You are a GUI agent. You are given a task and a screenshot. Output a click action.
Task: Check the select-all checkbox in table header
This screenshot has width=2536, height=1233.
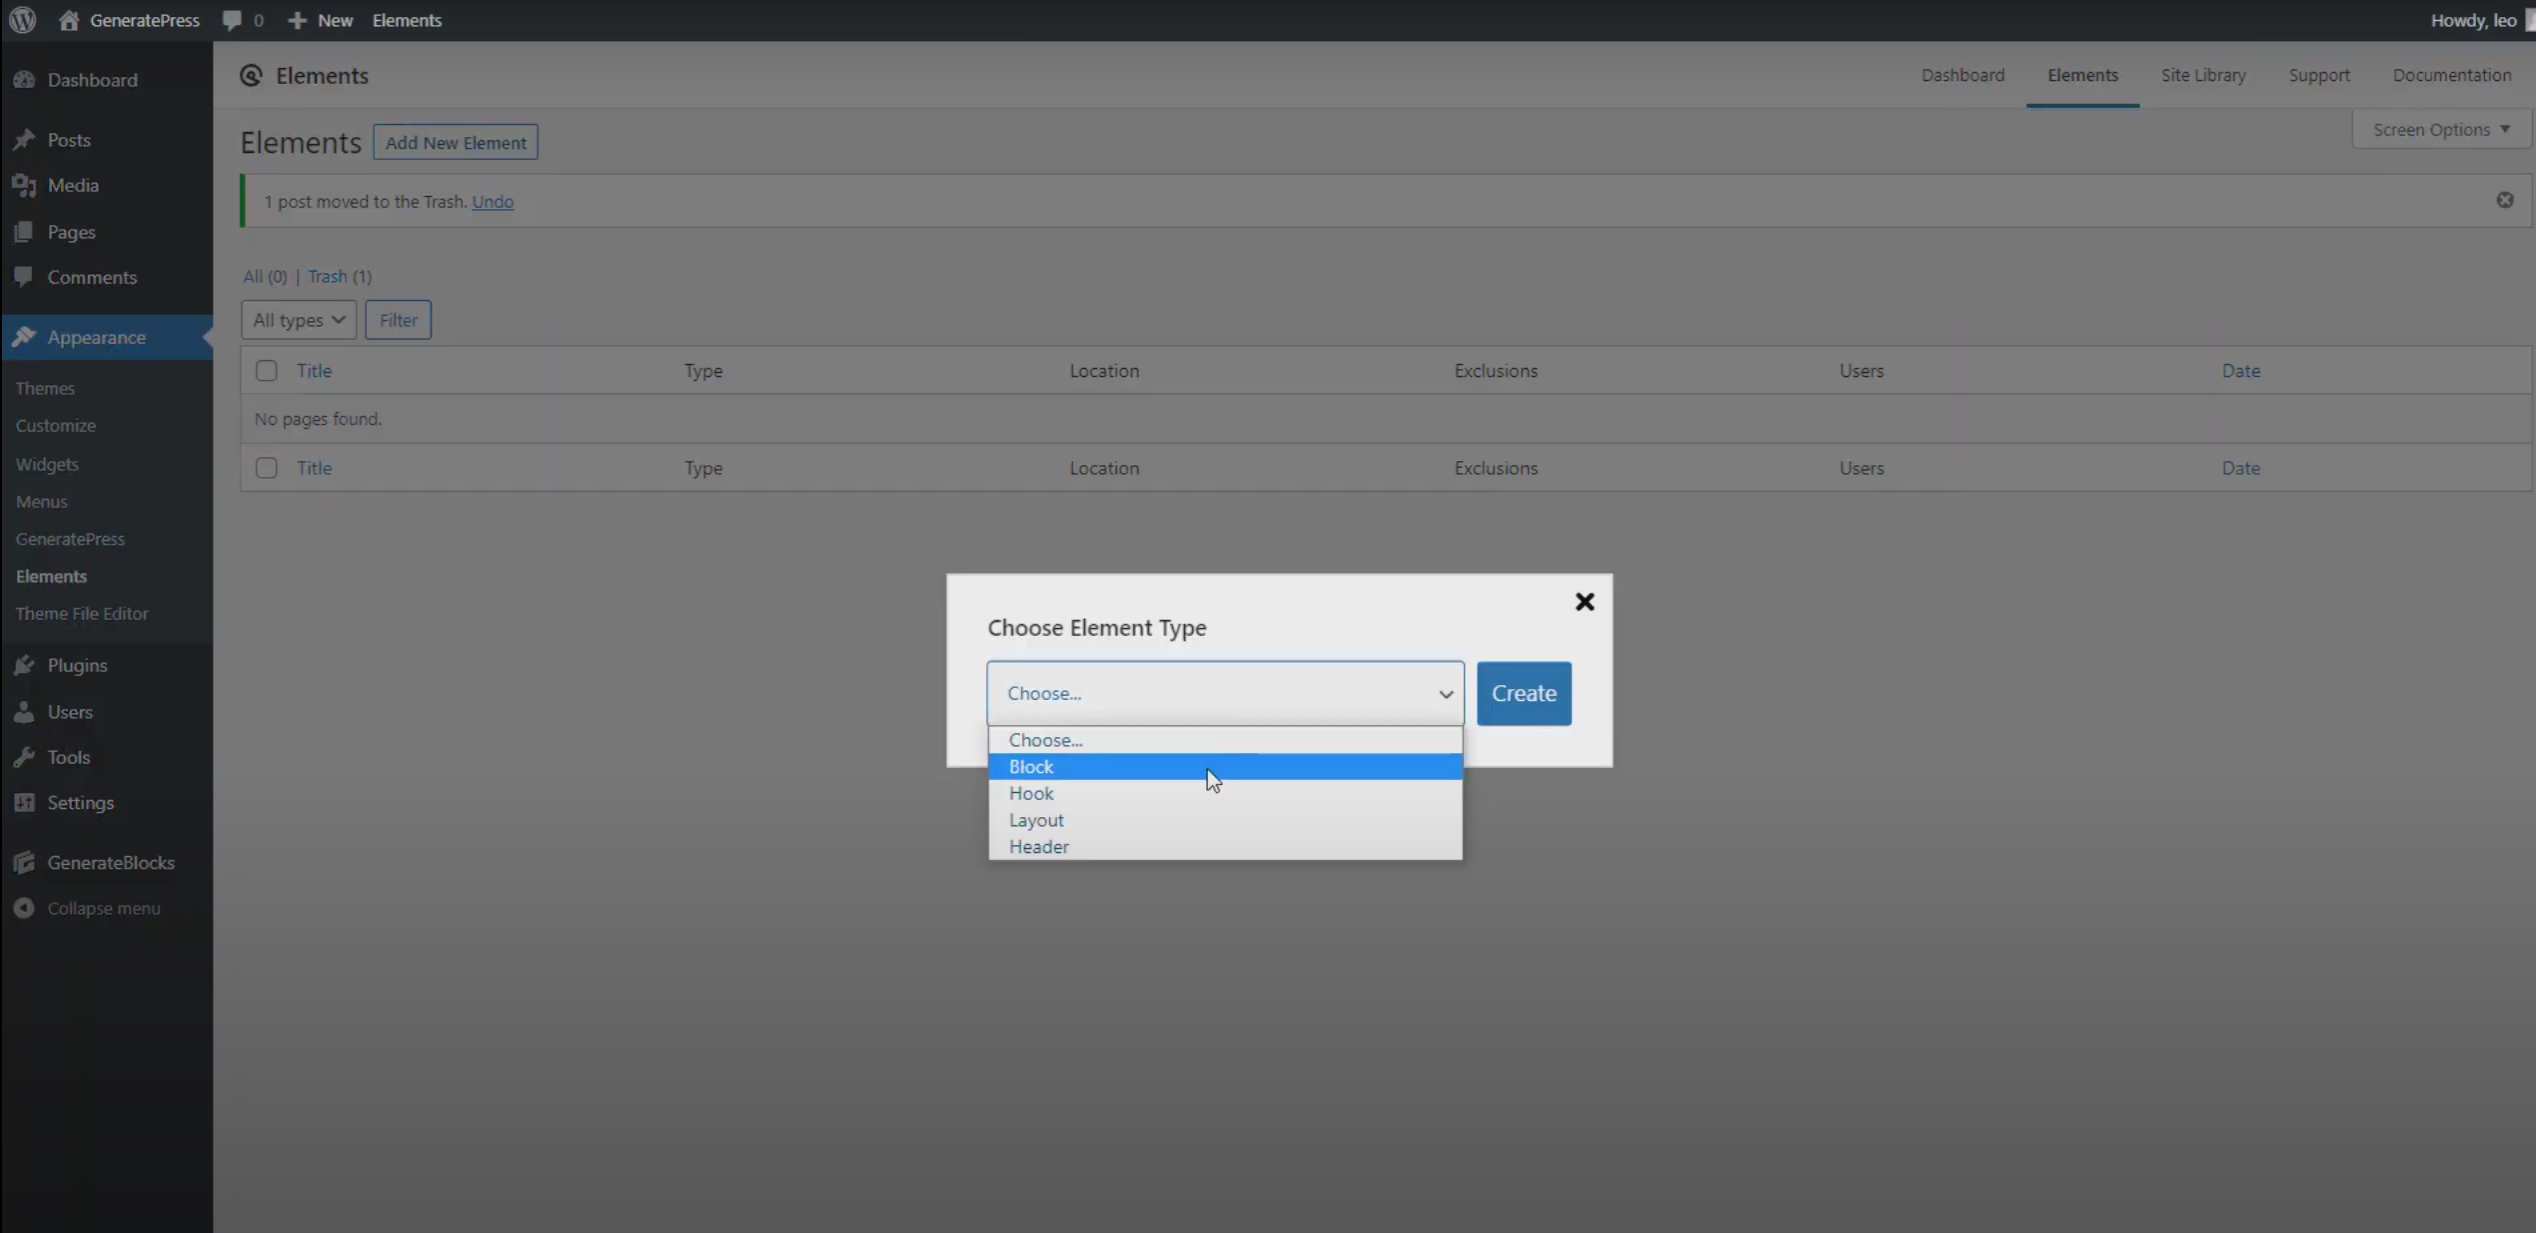point(266,371)
